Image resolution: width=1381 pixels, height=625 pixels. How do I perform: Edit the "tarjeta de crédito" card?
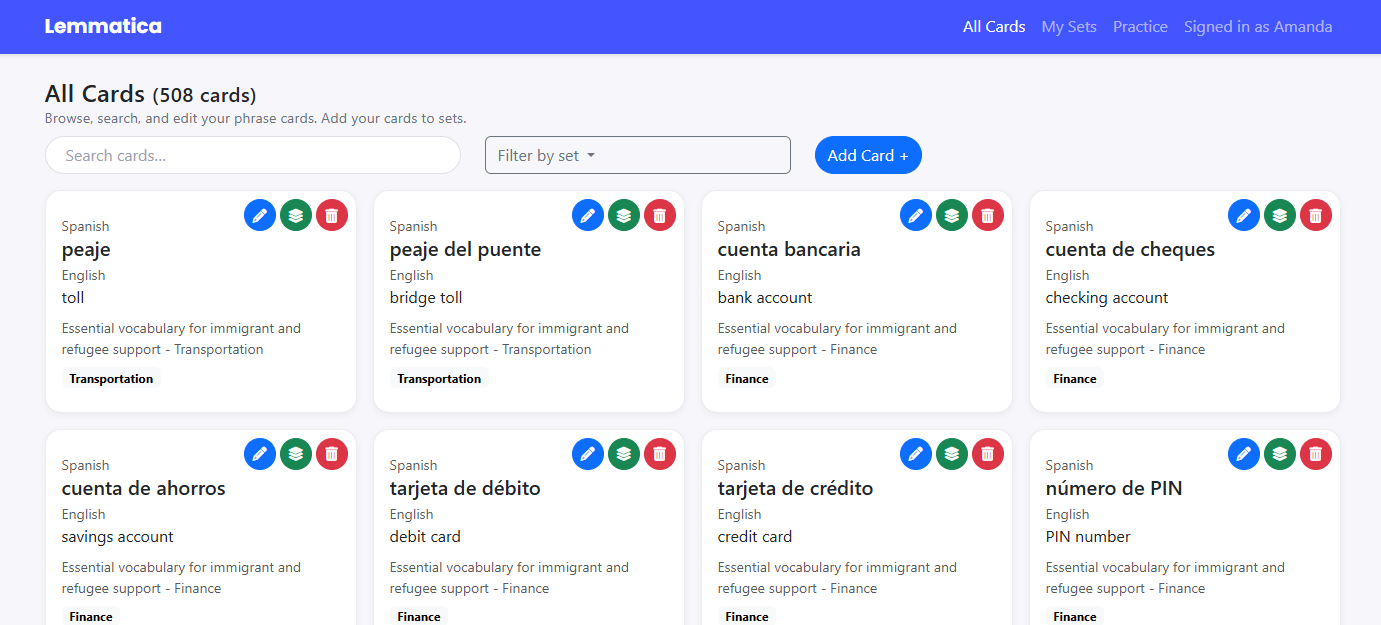click(916, 453)
